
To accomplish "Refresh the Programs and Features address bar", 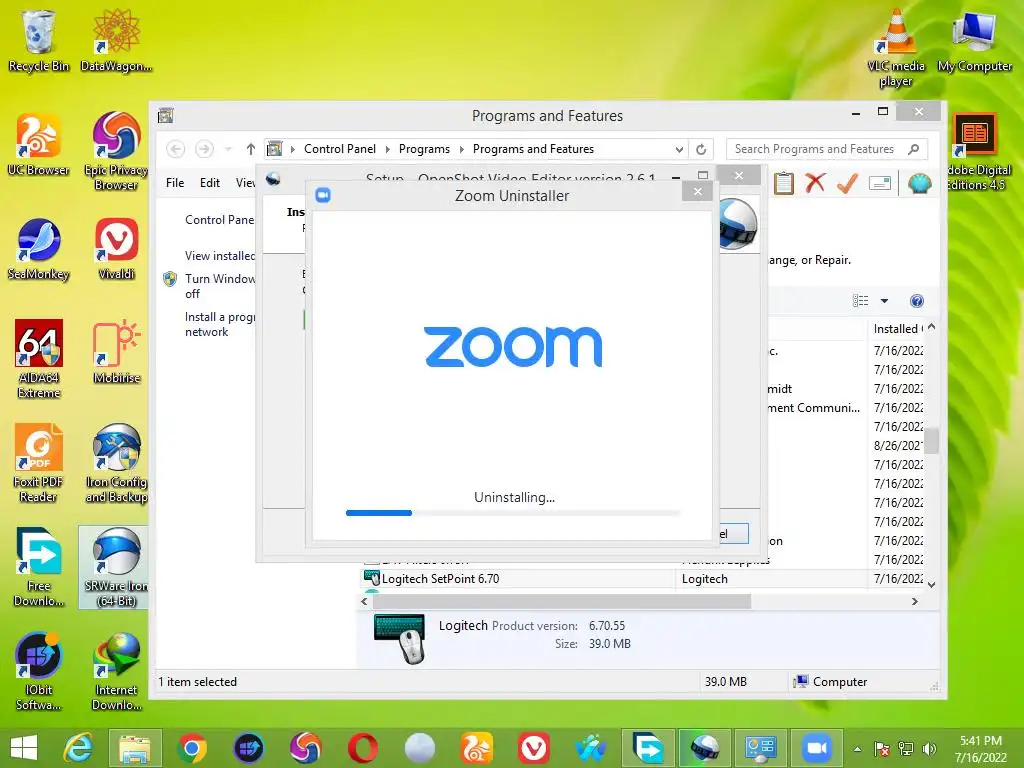I will [x=701, y=150].
